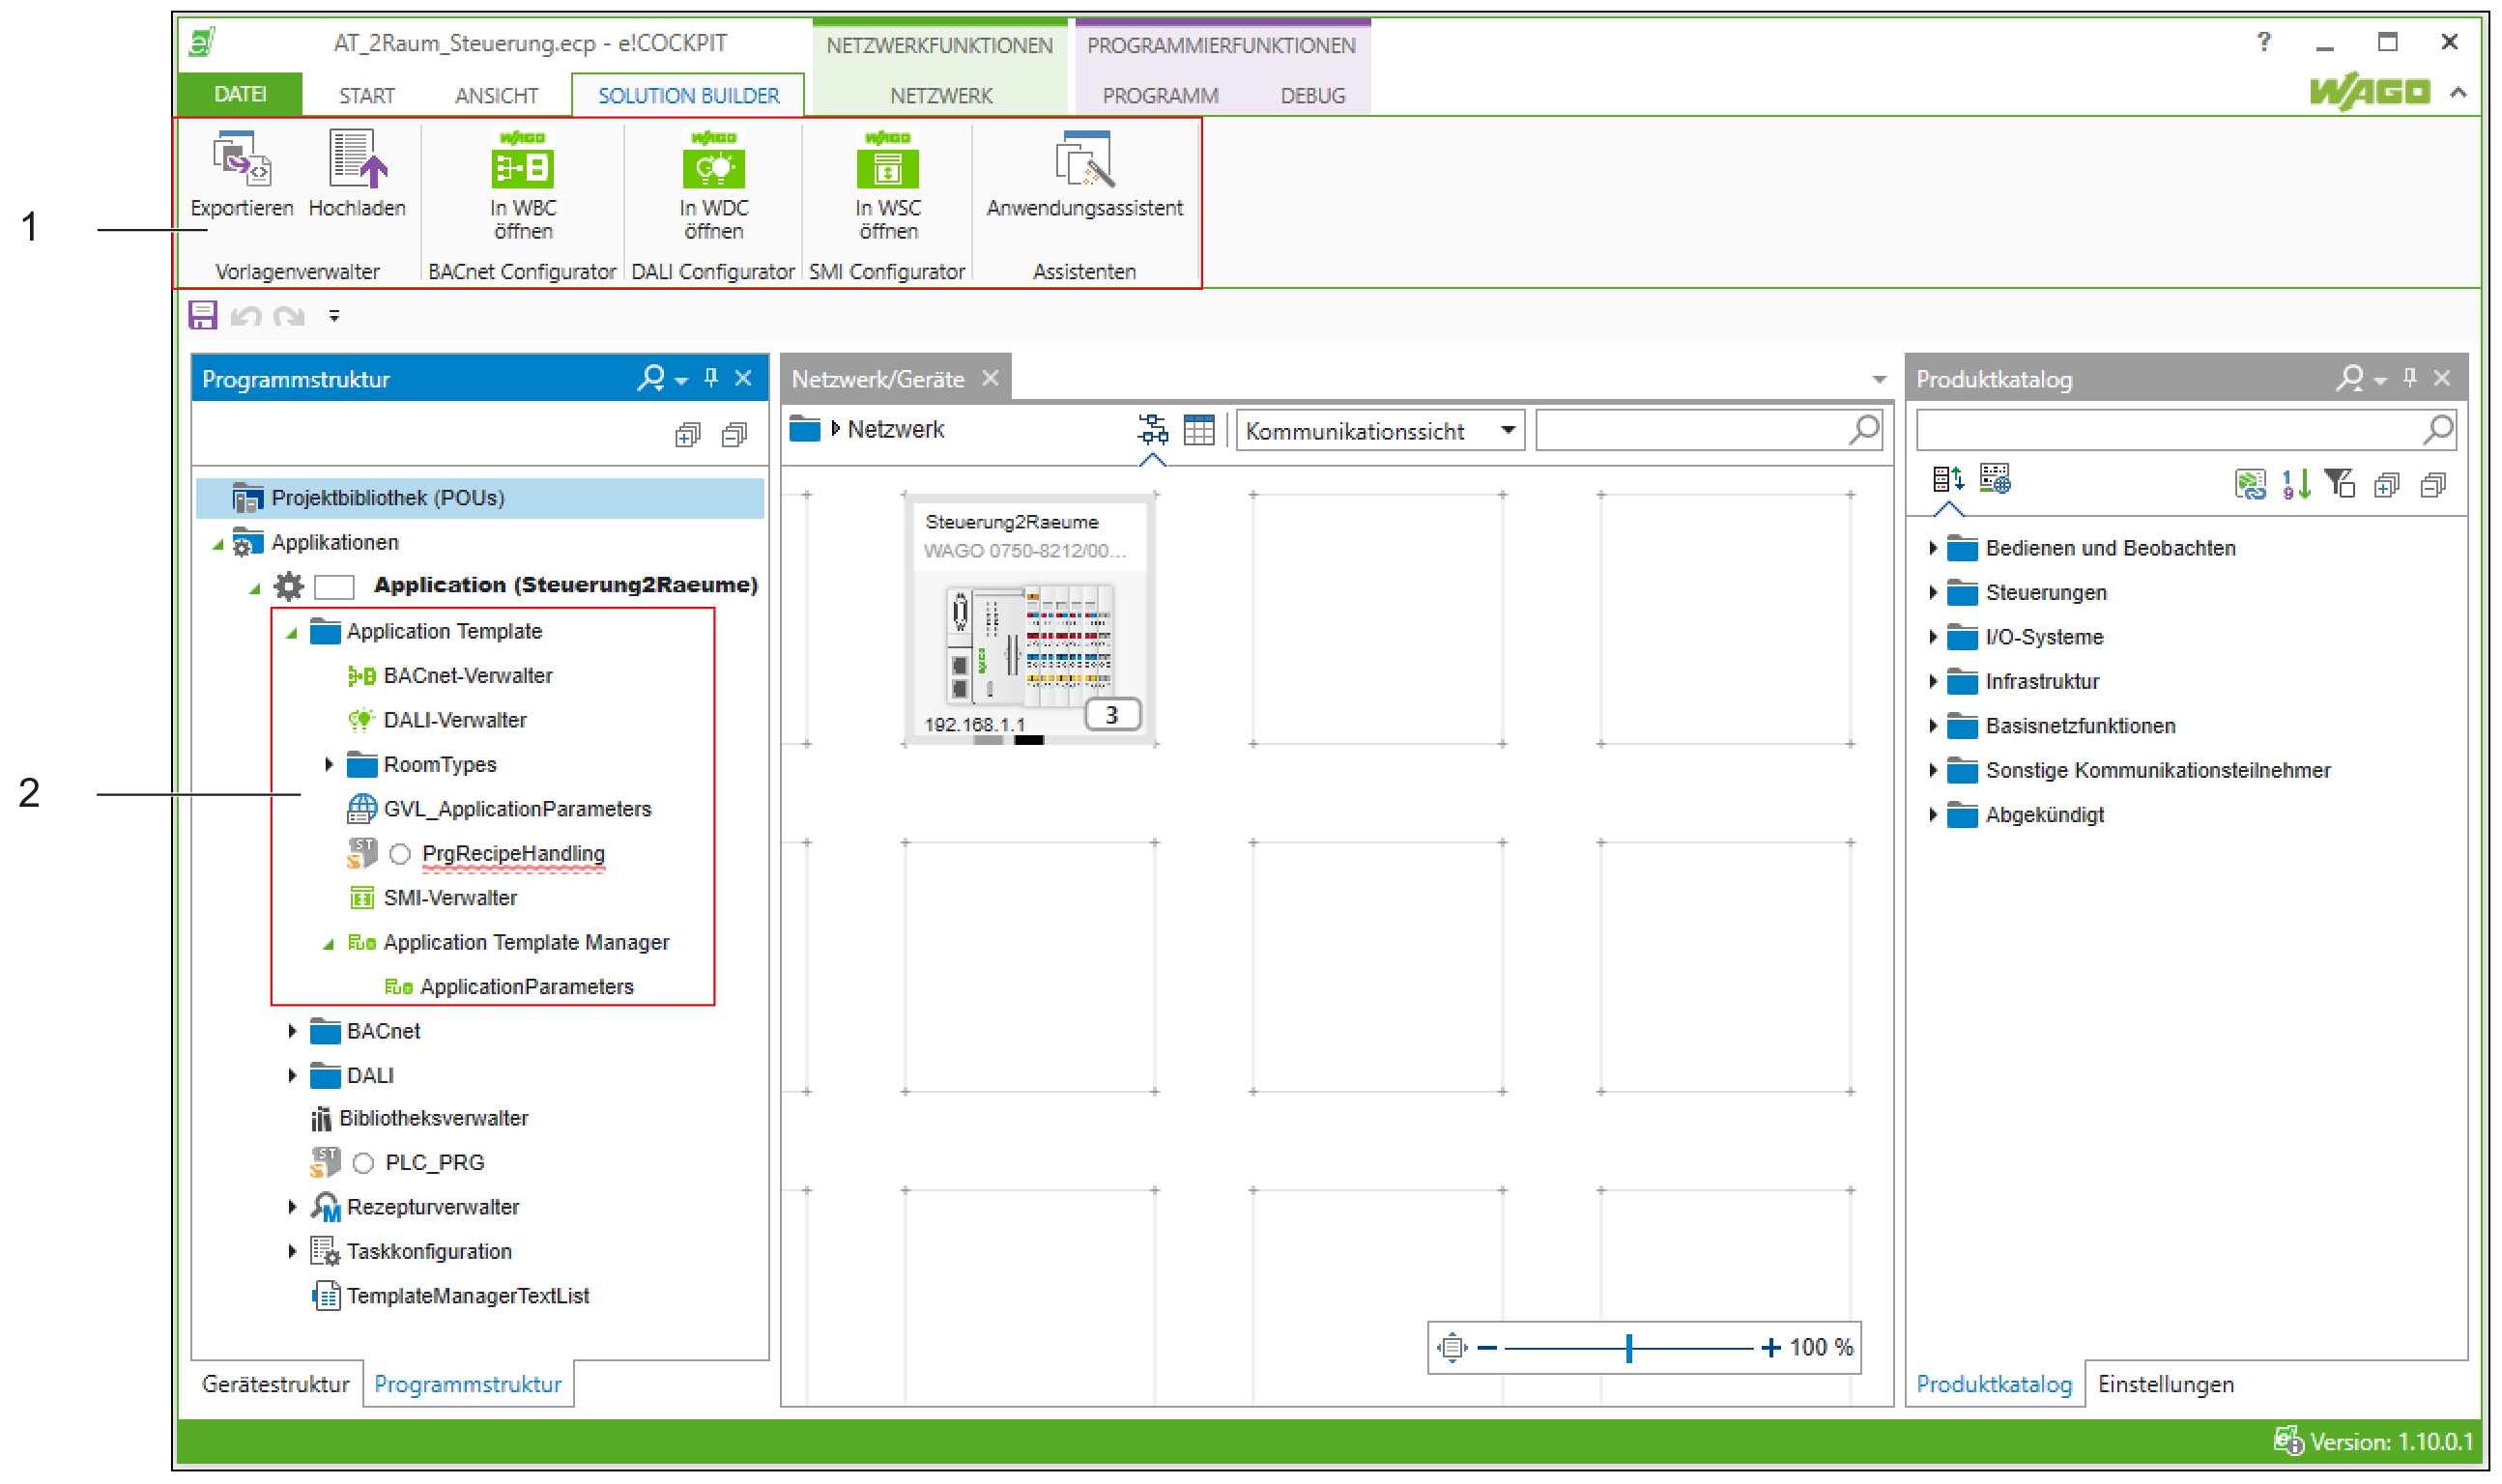Viewport: 2502px width, 1484px height.
Task: Expand all nodes icon in Programmstruktur panel
Action: 687,435
